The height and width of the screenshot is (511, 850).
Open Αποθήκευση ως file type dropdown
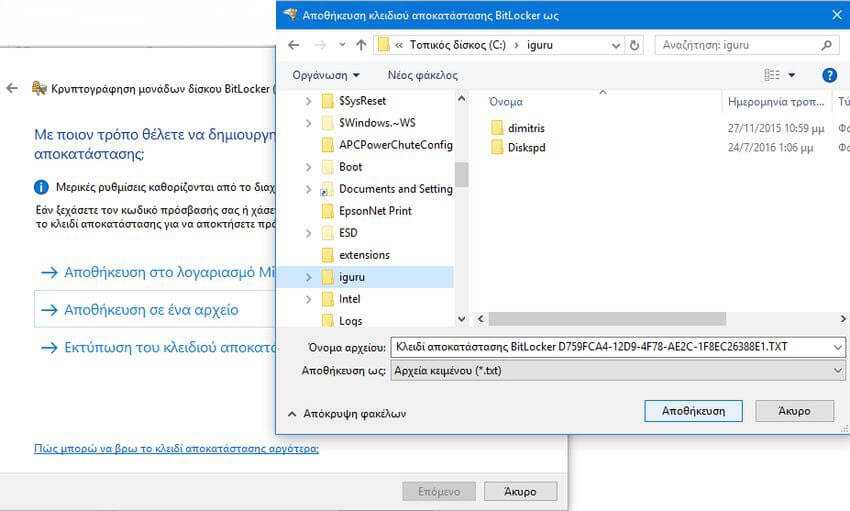coord(618,371)
